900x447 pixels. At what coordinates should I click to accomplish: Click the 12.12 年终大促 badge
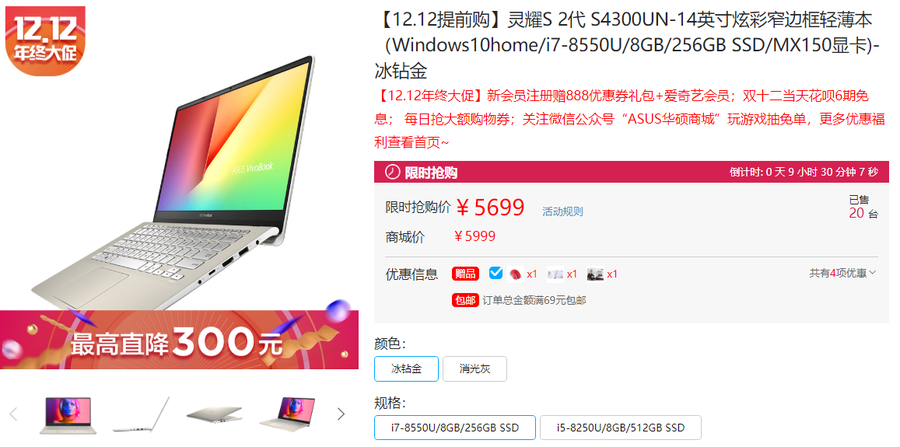coord(45,40)
